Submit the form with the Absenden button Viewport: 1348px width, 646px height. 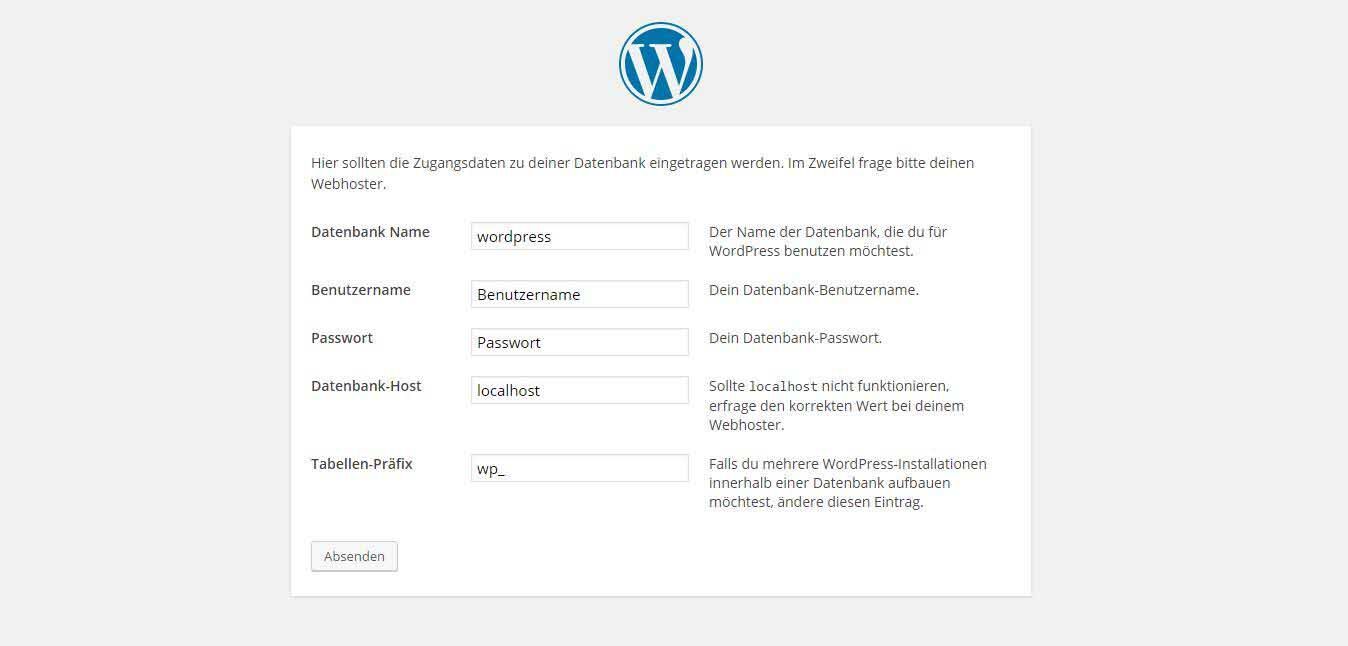point(354,556)
